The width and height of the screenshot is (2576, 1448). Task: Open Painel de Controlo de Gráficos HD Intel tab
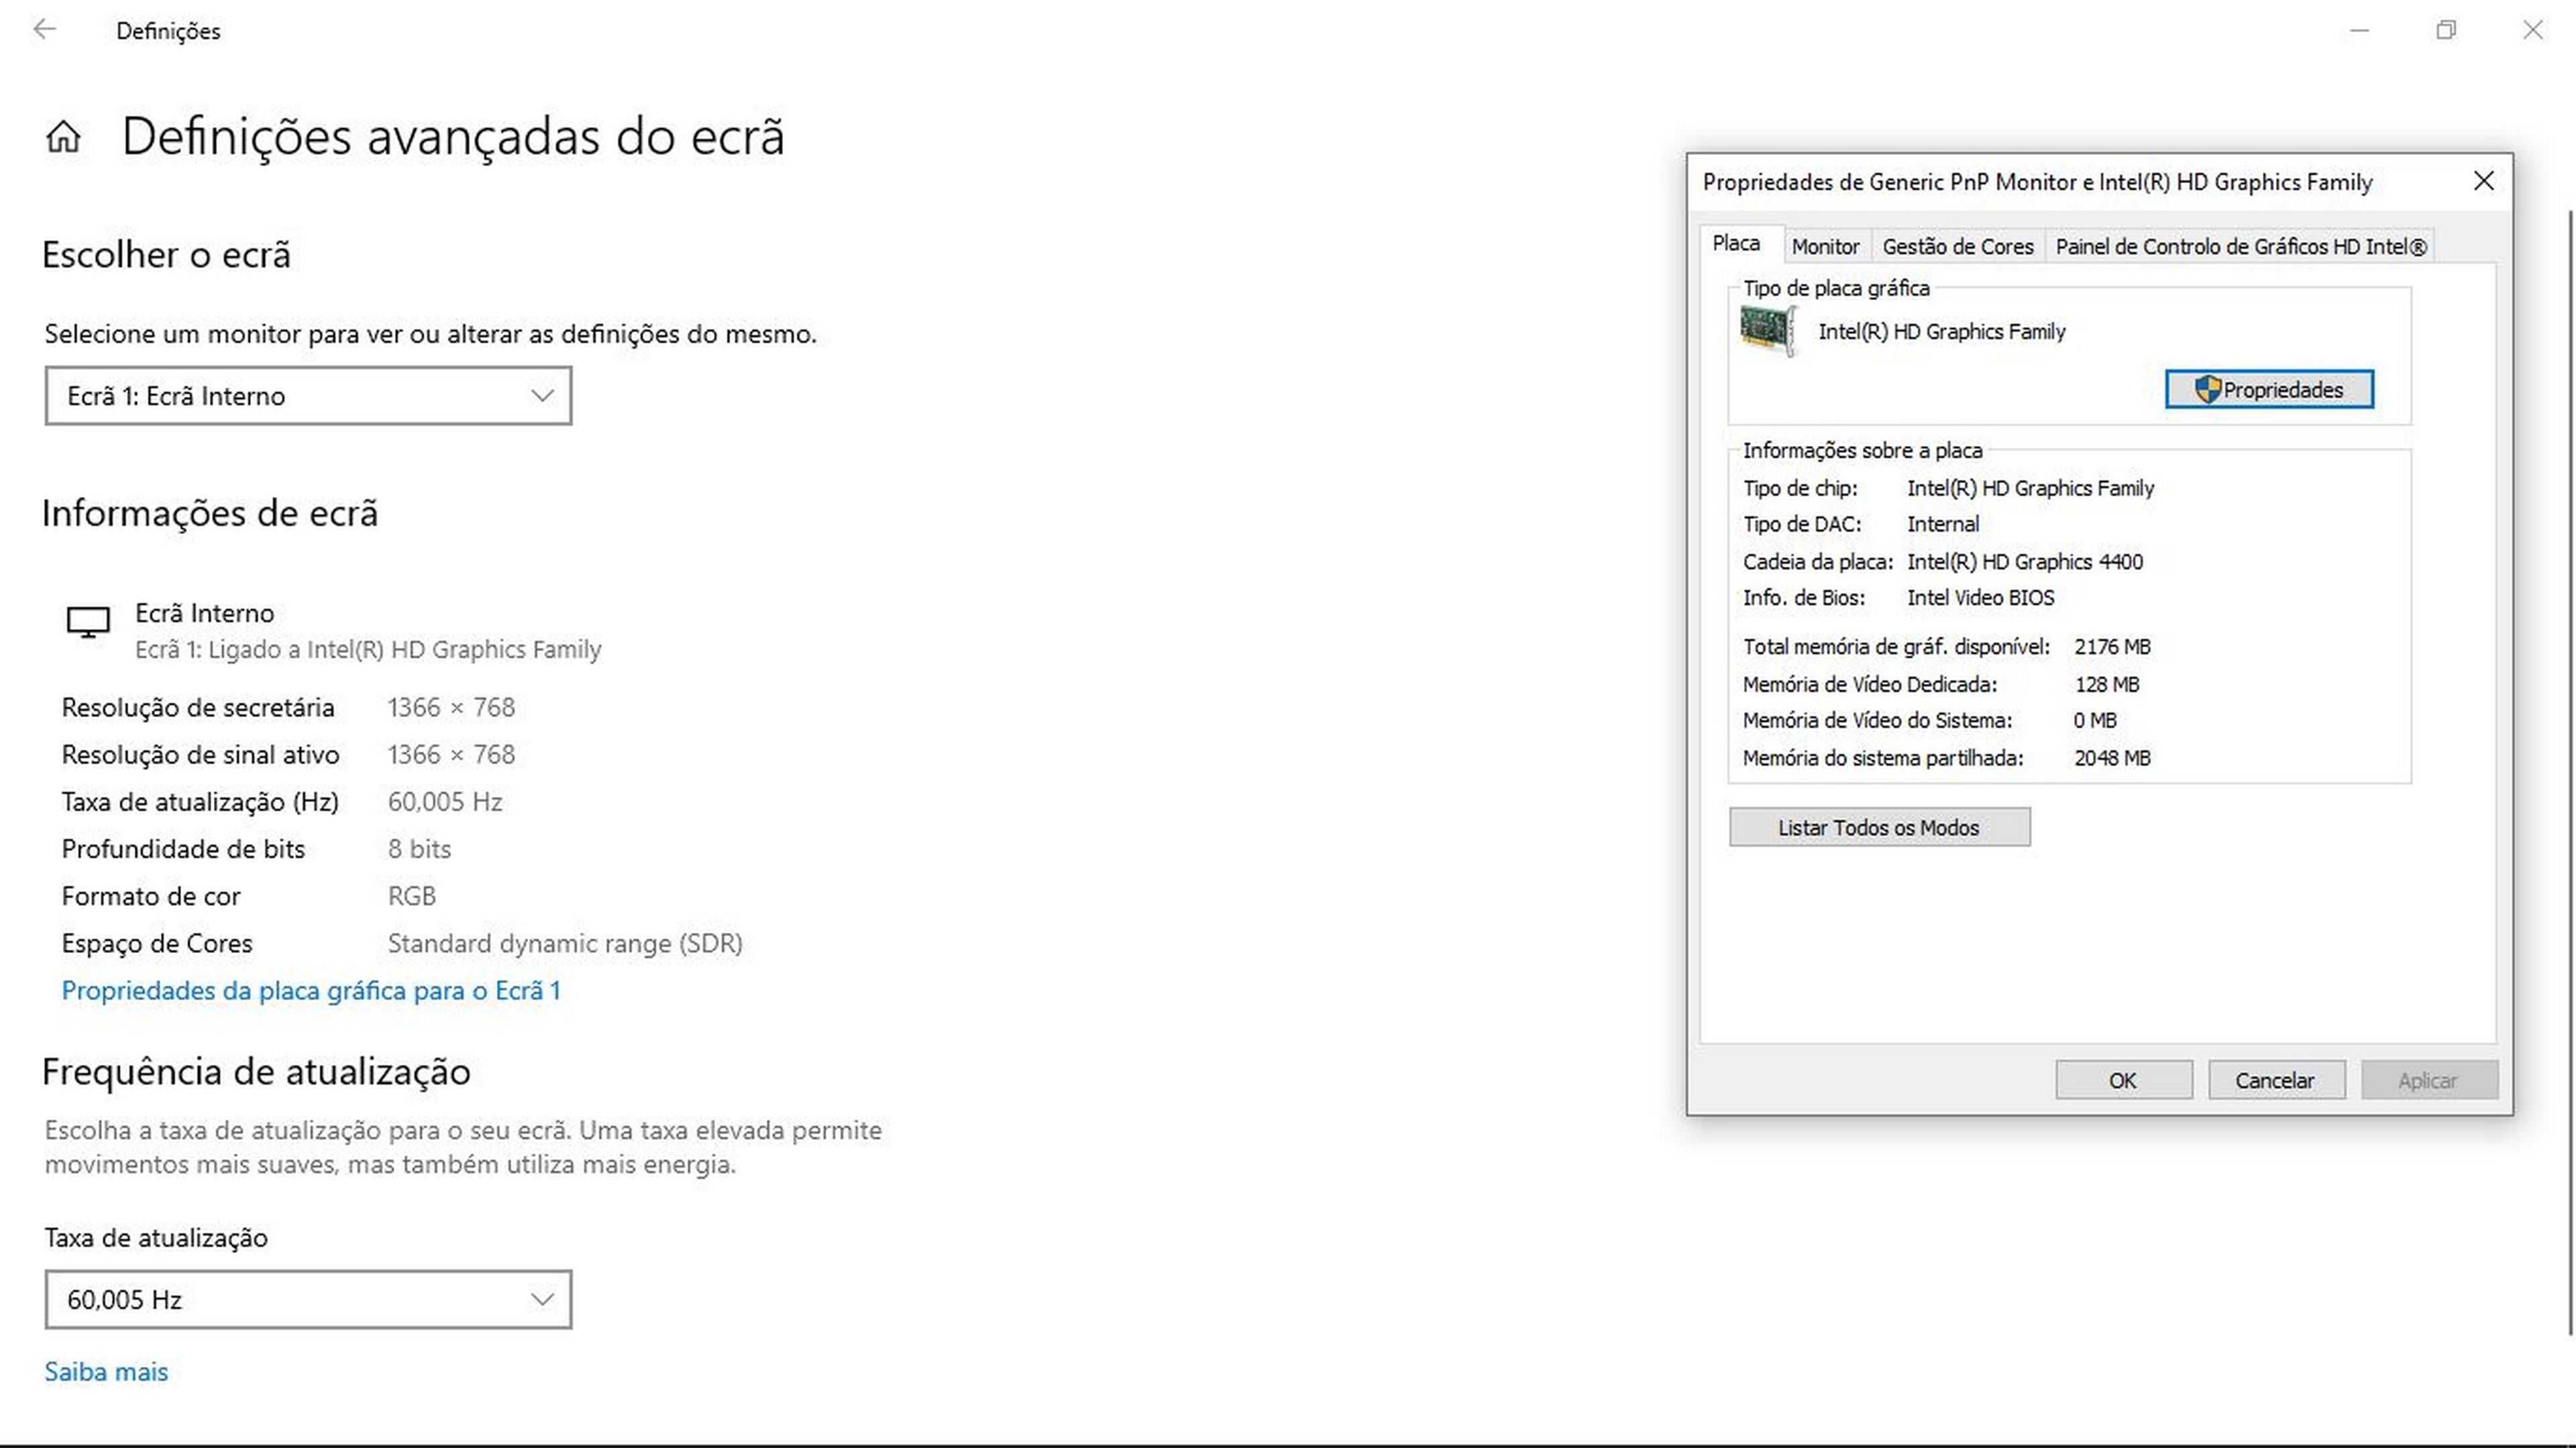point(2241,246)
